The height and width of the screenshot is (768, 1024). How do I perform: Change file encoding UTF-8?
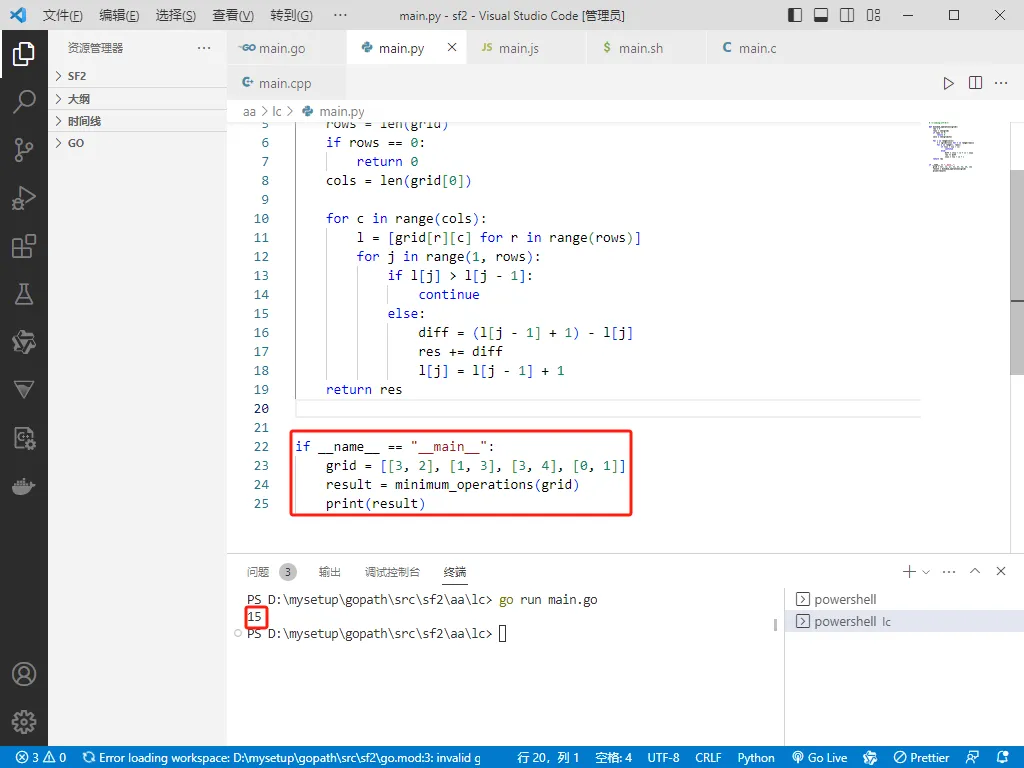coord(663,758)
